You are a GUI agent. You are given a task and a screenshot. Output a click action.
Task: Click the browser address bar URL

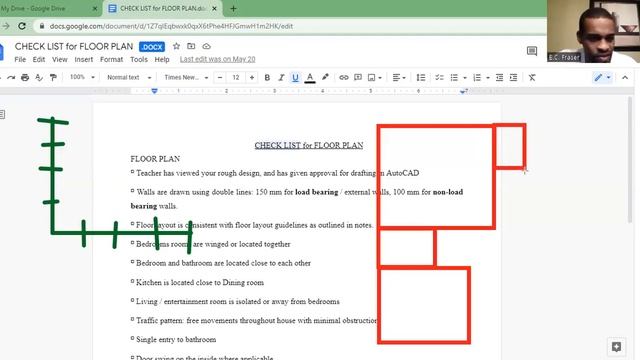171,26
